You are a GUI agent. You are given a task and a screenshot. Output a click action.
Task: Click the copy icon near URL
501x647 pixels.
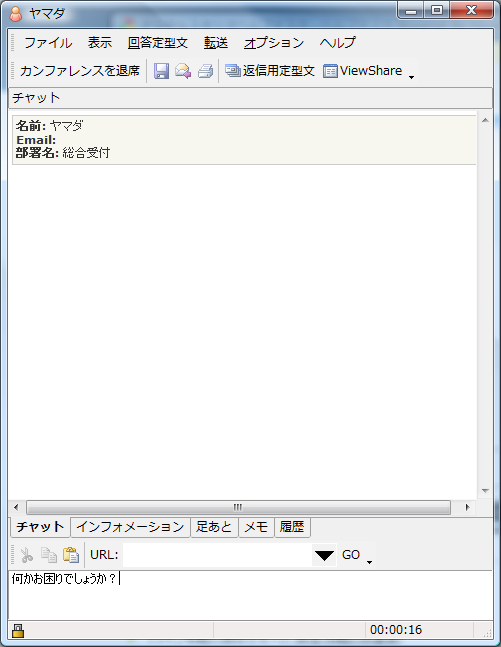49,555
